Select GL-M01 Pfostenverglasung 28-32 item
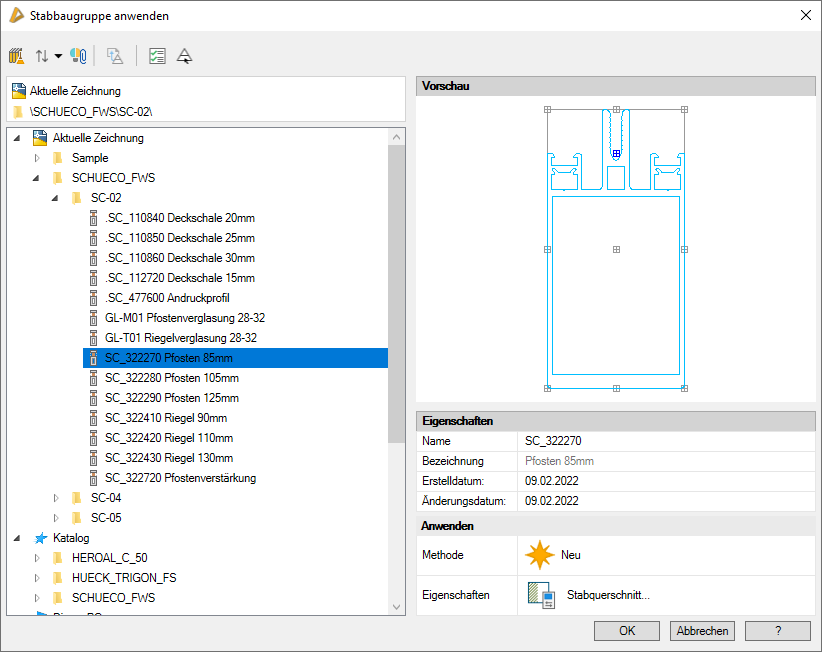This screenshot has width=822, height=652. tap(184, 318)
